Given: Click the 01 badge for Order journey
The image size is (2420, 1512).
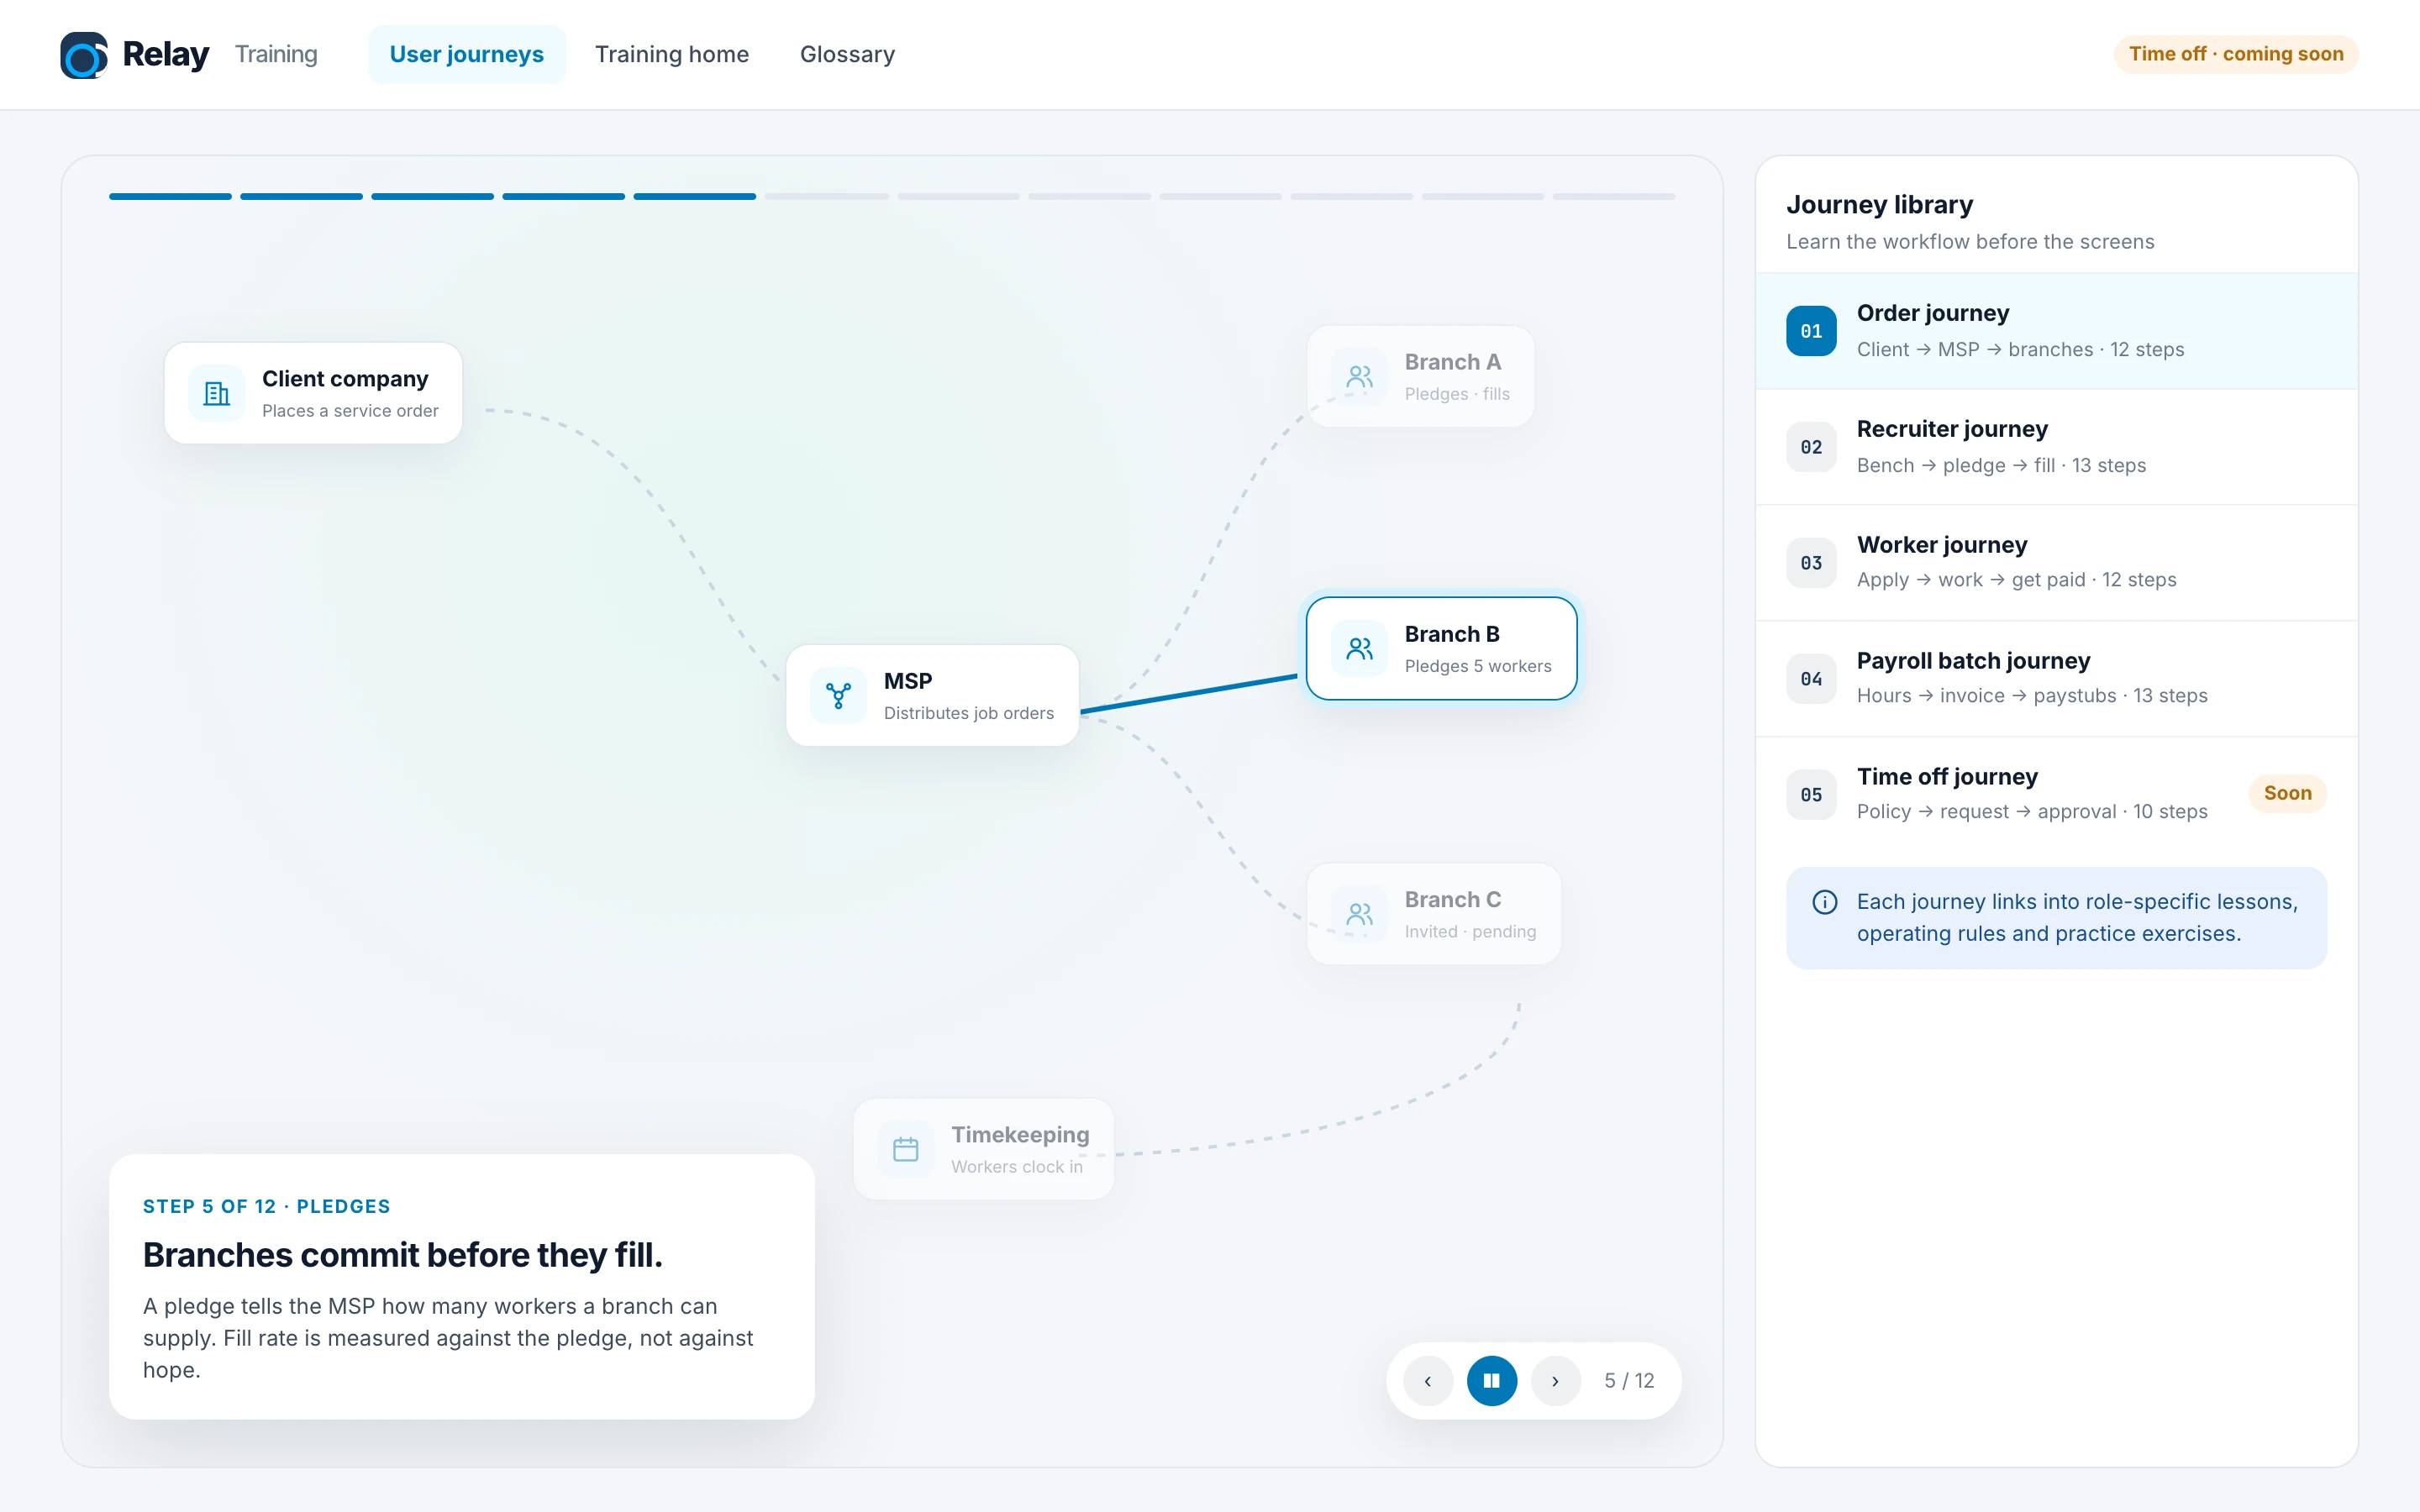Looking at the screenshot, I should [x=1811, y=331].
